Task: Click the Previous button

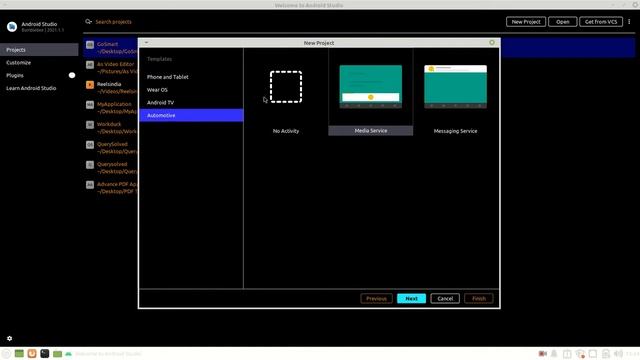Action: 376,298
